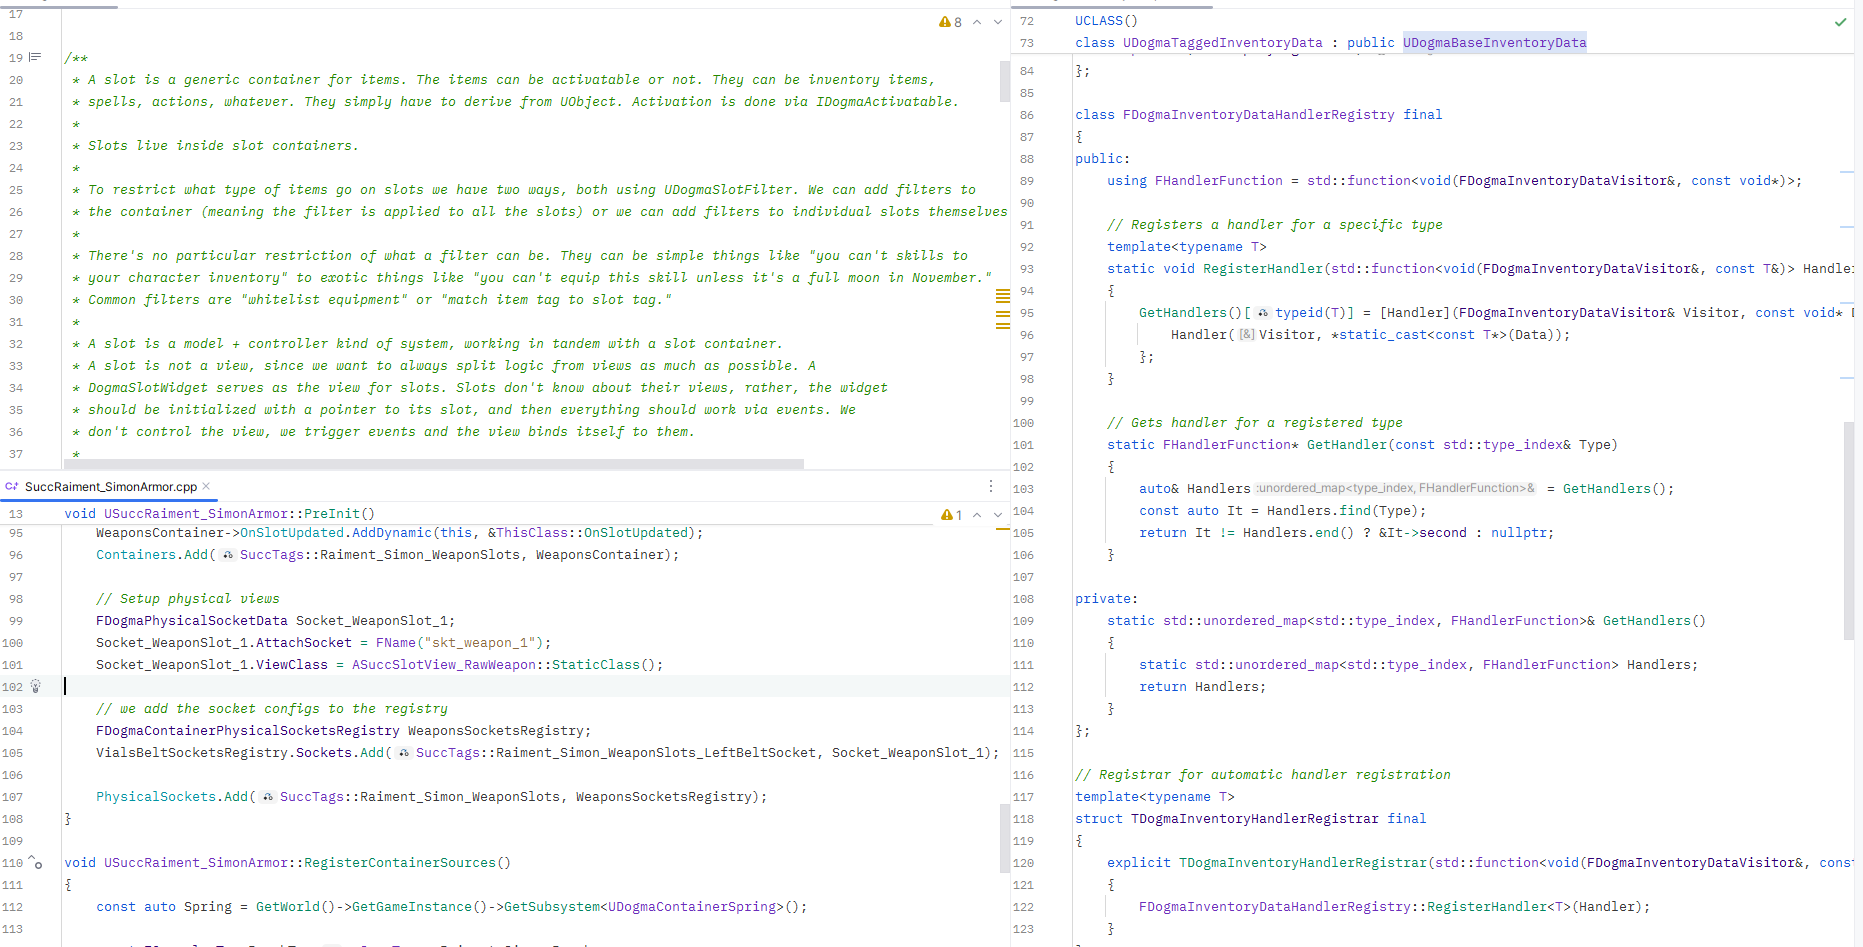Click the horizontal scrollbar under the comment editor
Screen dimensions: 1863x947
click(434, 464)
